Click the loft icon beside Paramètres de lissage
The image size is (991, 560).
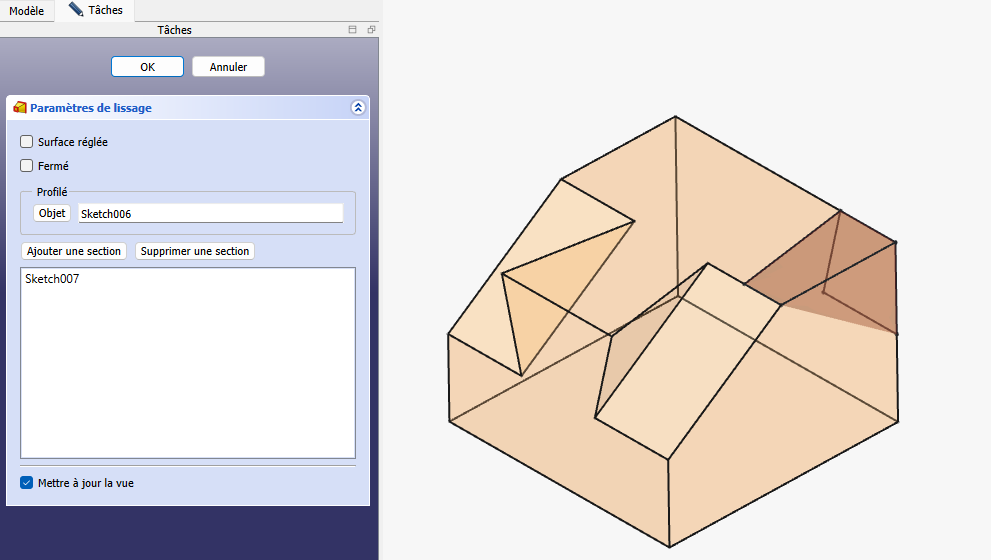click(x=20, y=108)
